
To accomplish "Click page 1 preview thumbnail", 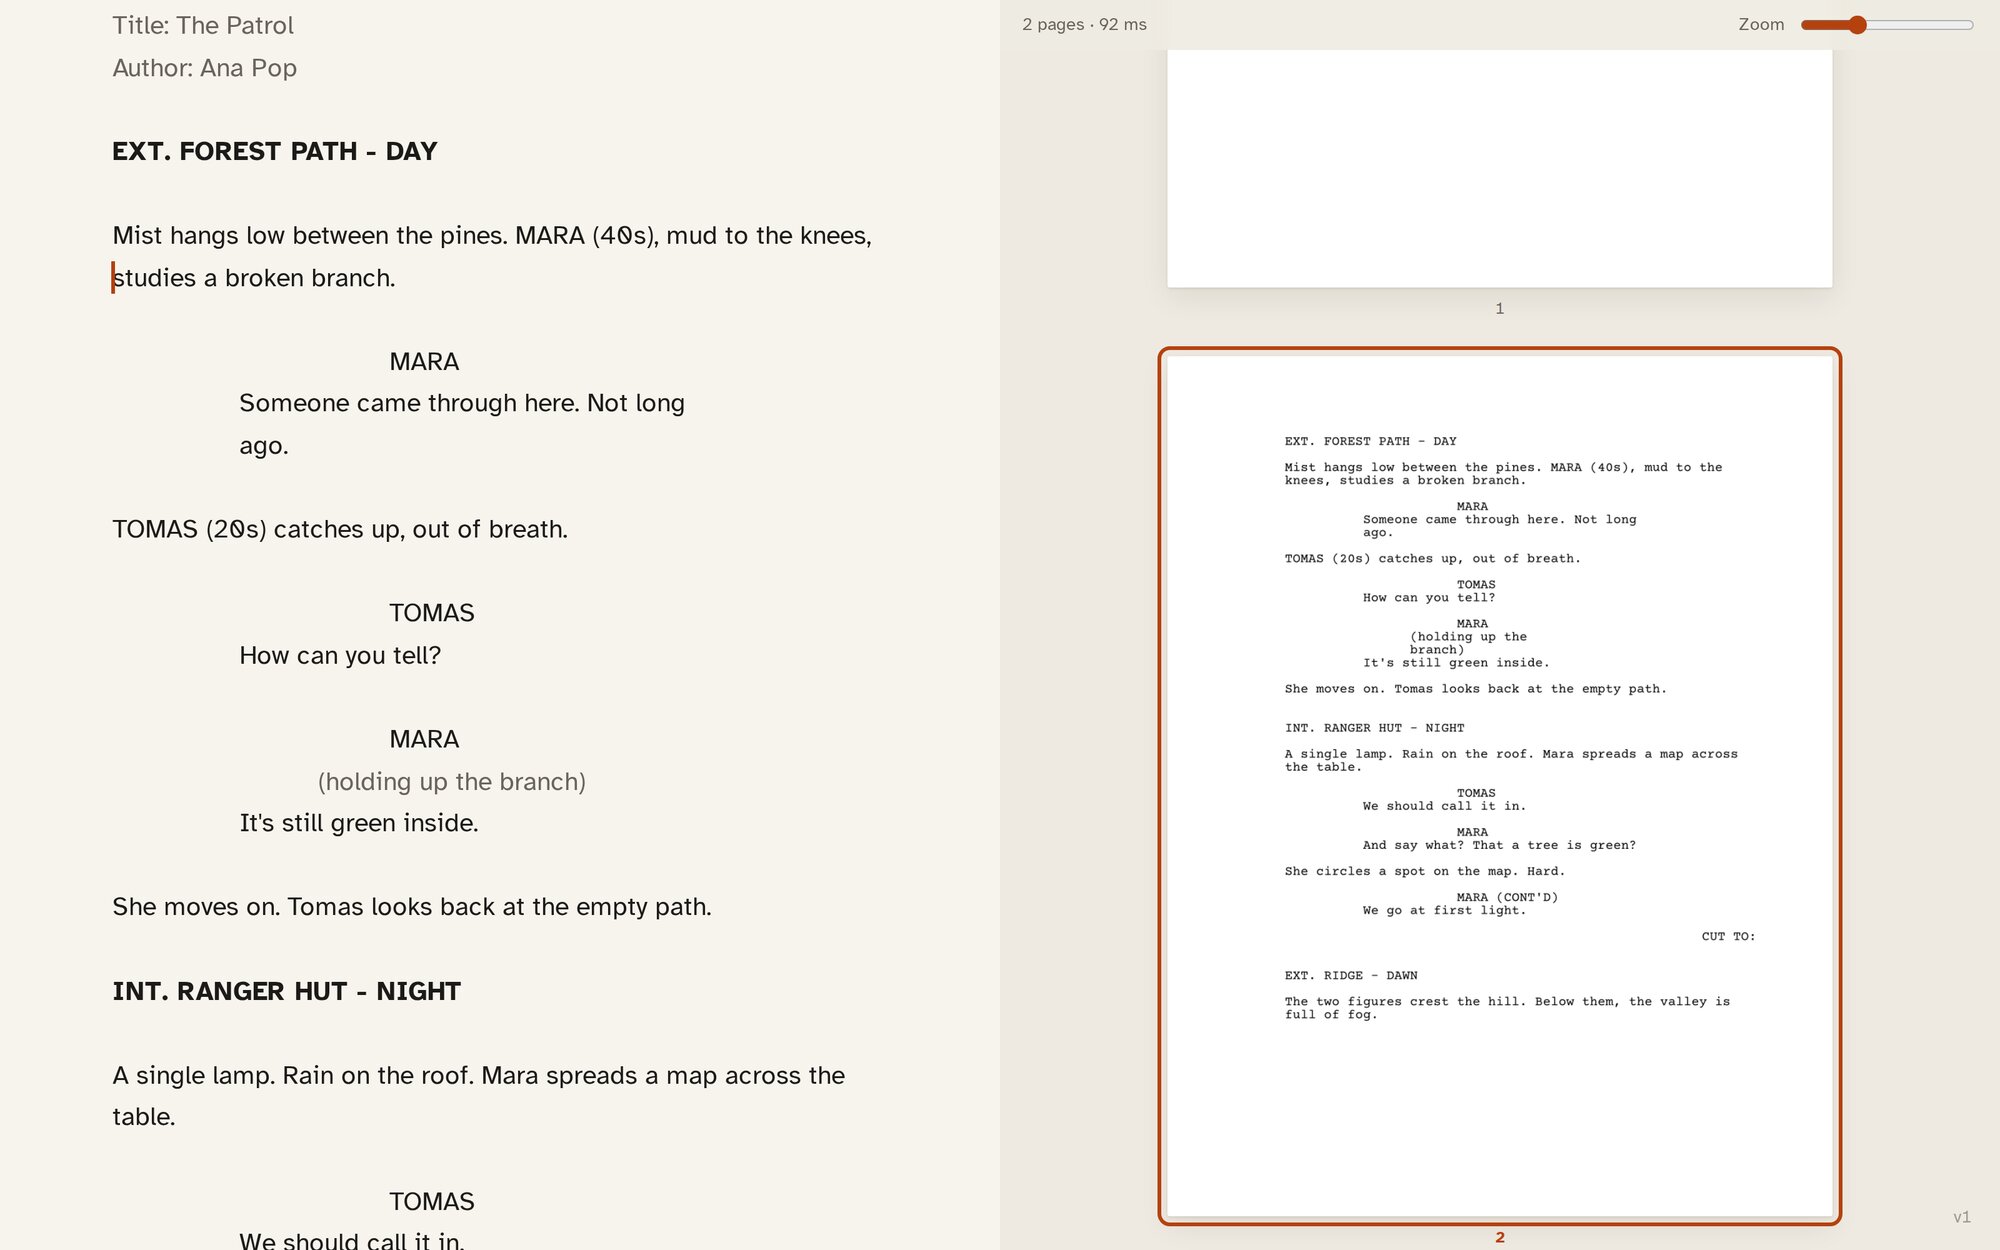I will coord(1499,168).
